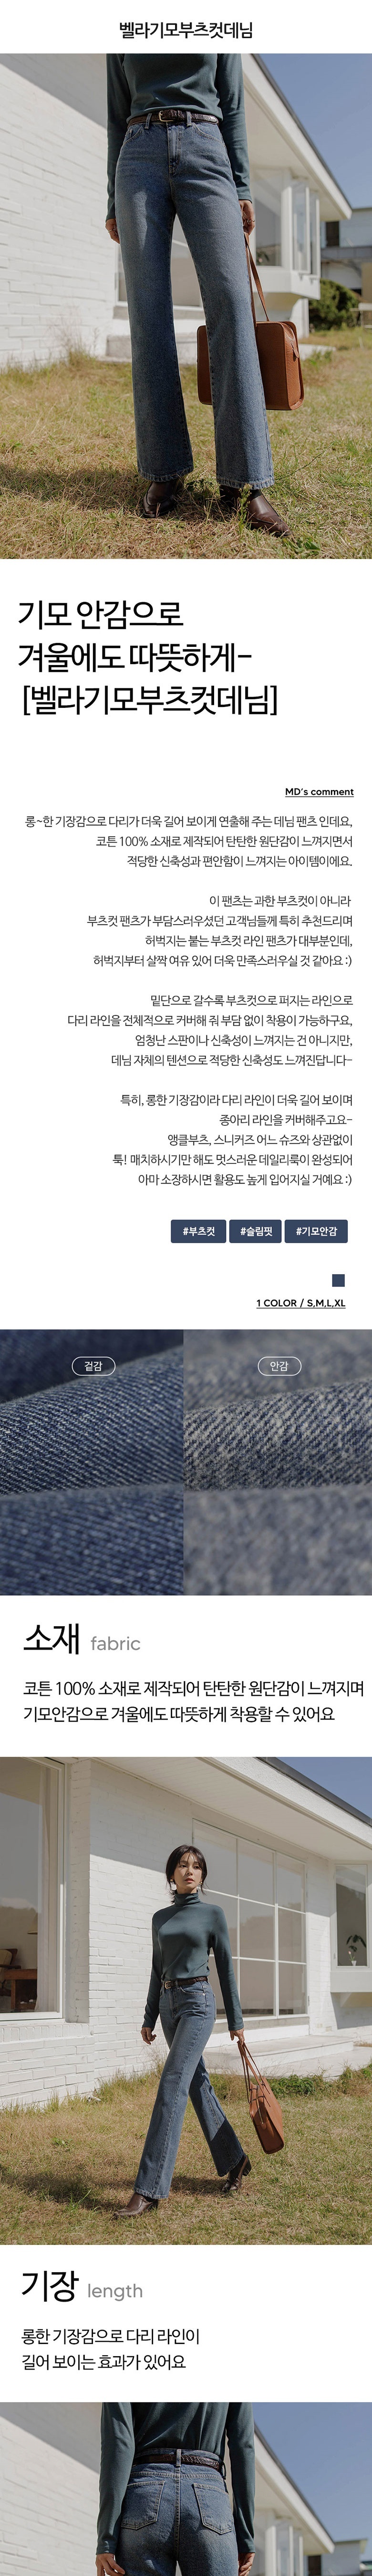Pick the navy blue color swatch

pyautogui.click(x=338, y=1280)
